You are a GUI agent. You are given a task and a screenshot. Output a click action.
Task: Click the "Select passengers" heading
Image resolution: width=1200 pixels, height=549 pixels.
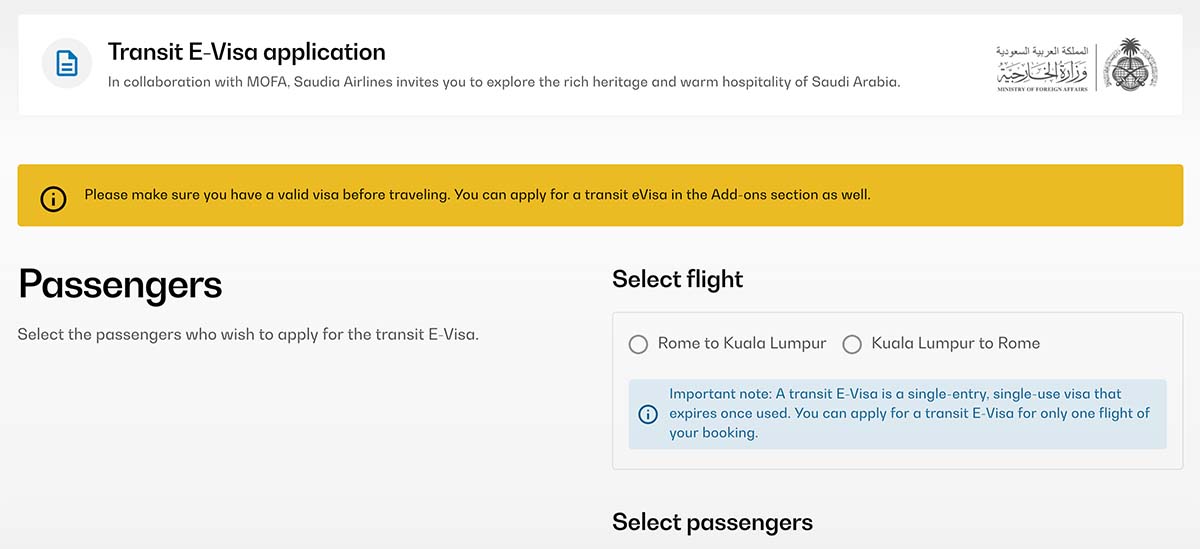tap(712, 522)
